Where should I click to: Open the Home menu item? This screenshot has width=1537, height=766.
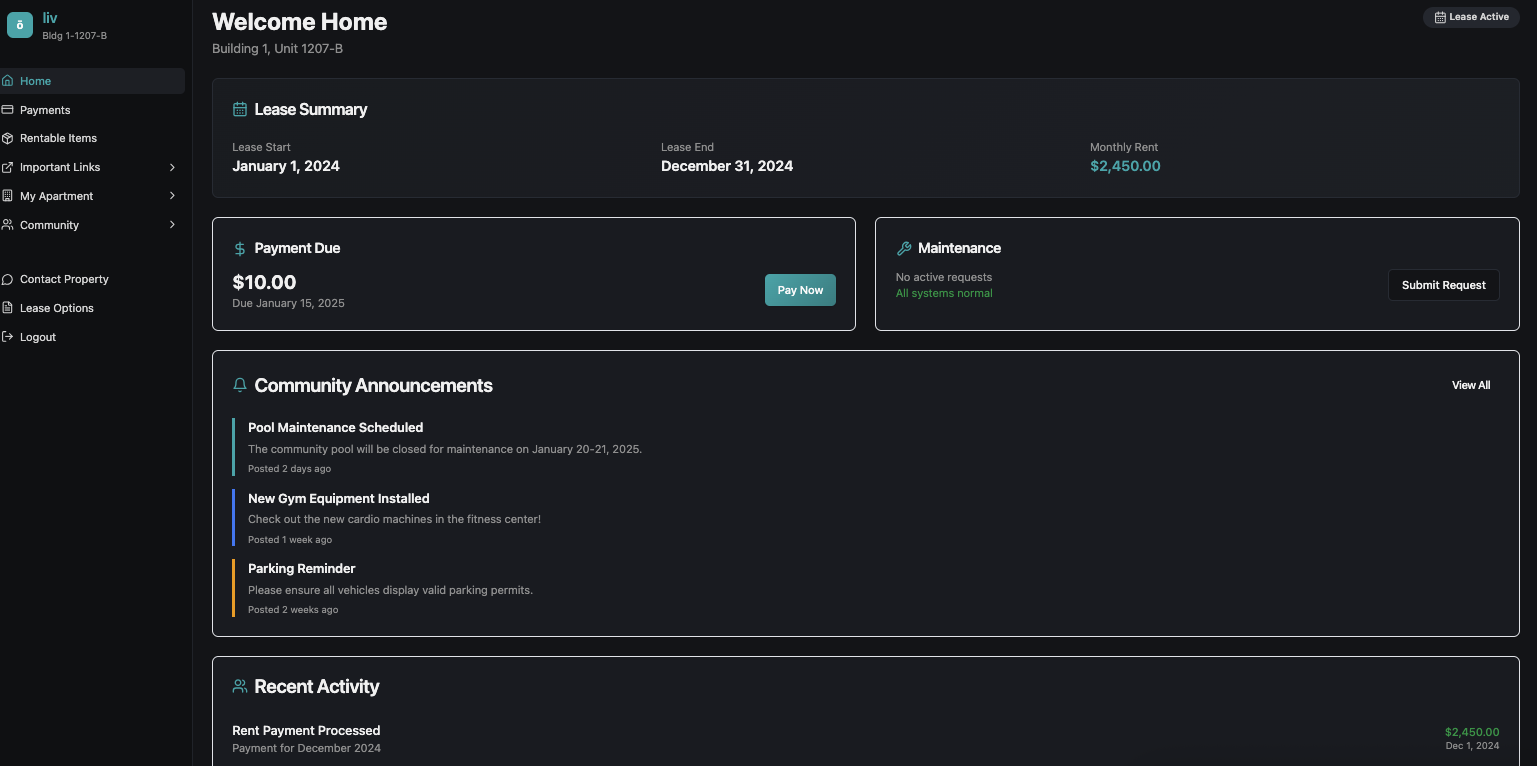coord(92,81)
